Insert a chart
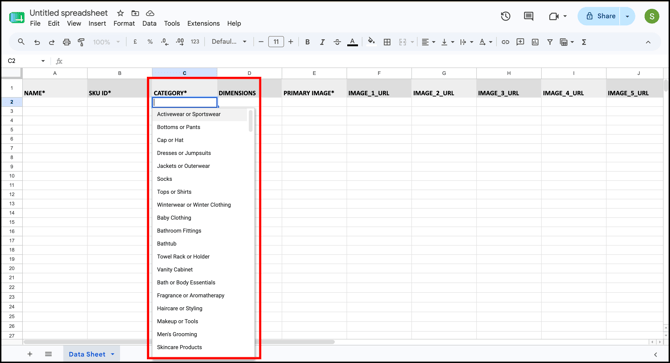The height and width of the screenshot is (363, 670). [535, 42]
